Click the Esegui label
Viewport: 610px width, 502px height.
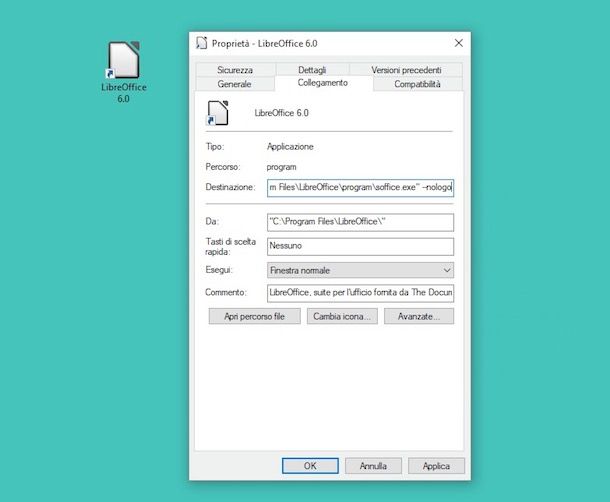(x=219, y=270)
